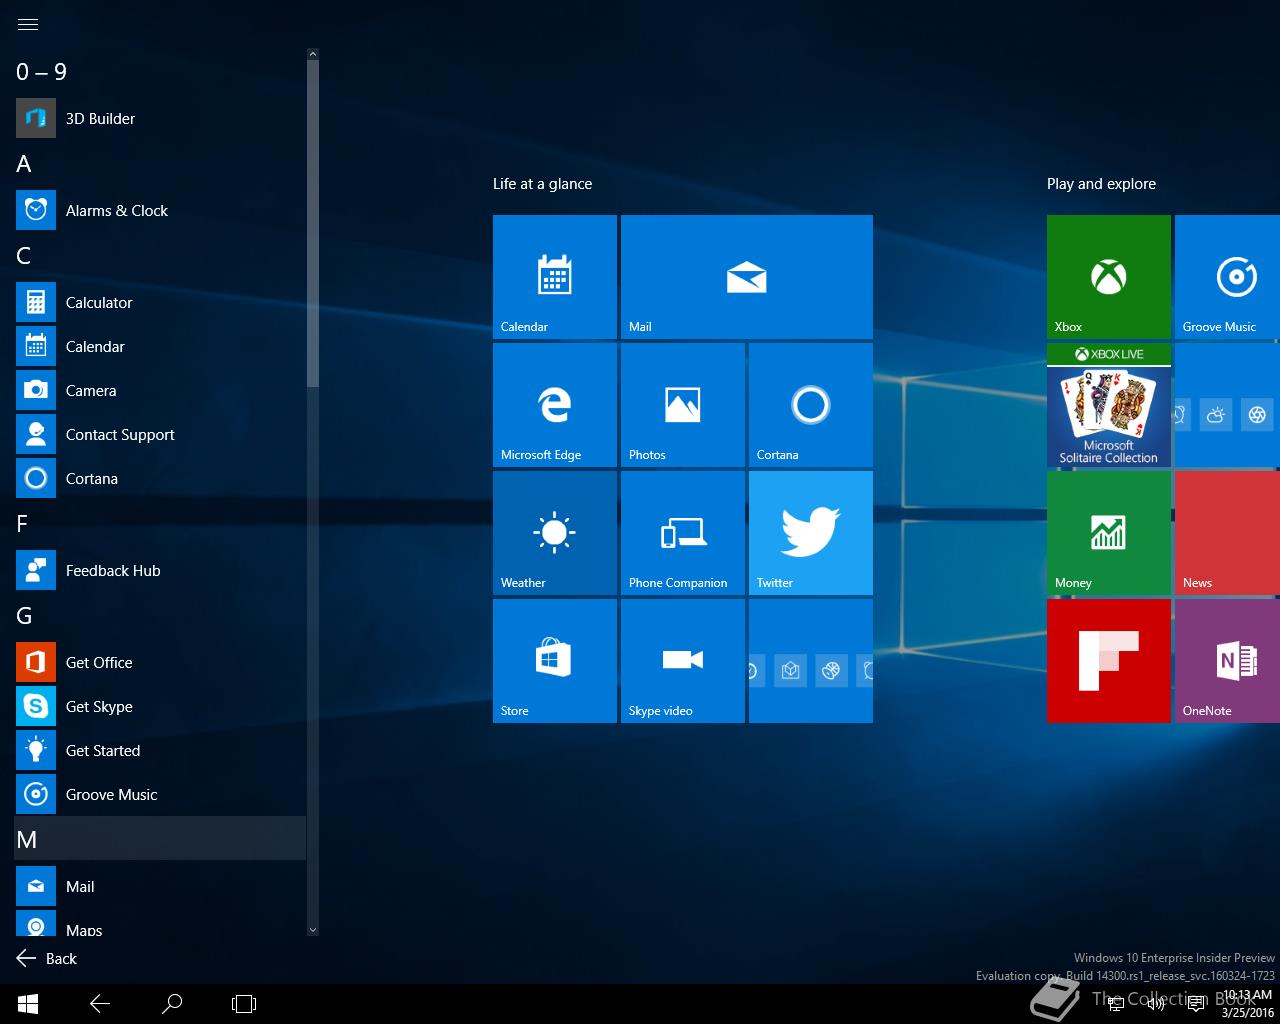Jump to the 0 – 9 letter group
The width and height of the screenshot is (1280, 1024).
click(x=160, y=72)
